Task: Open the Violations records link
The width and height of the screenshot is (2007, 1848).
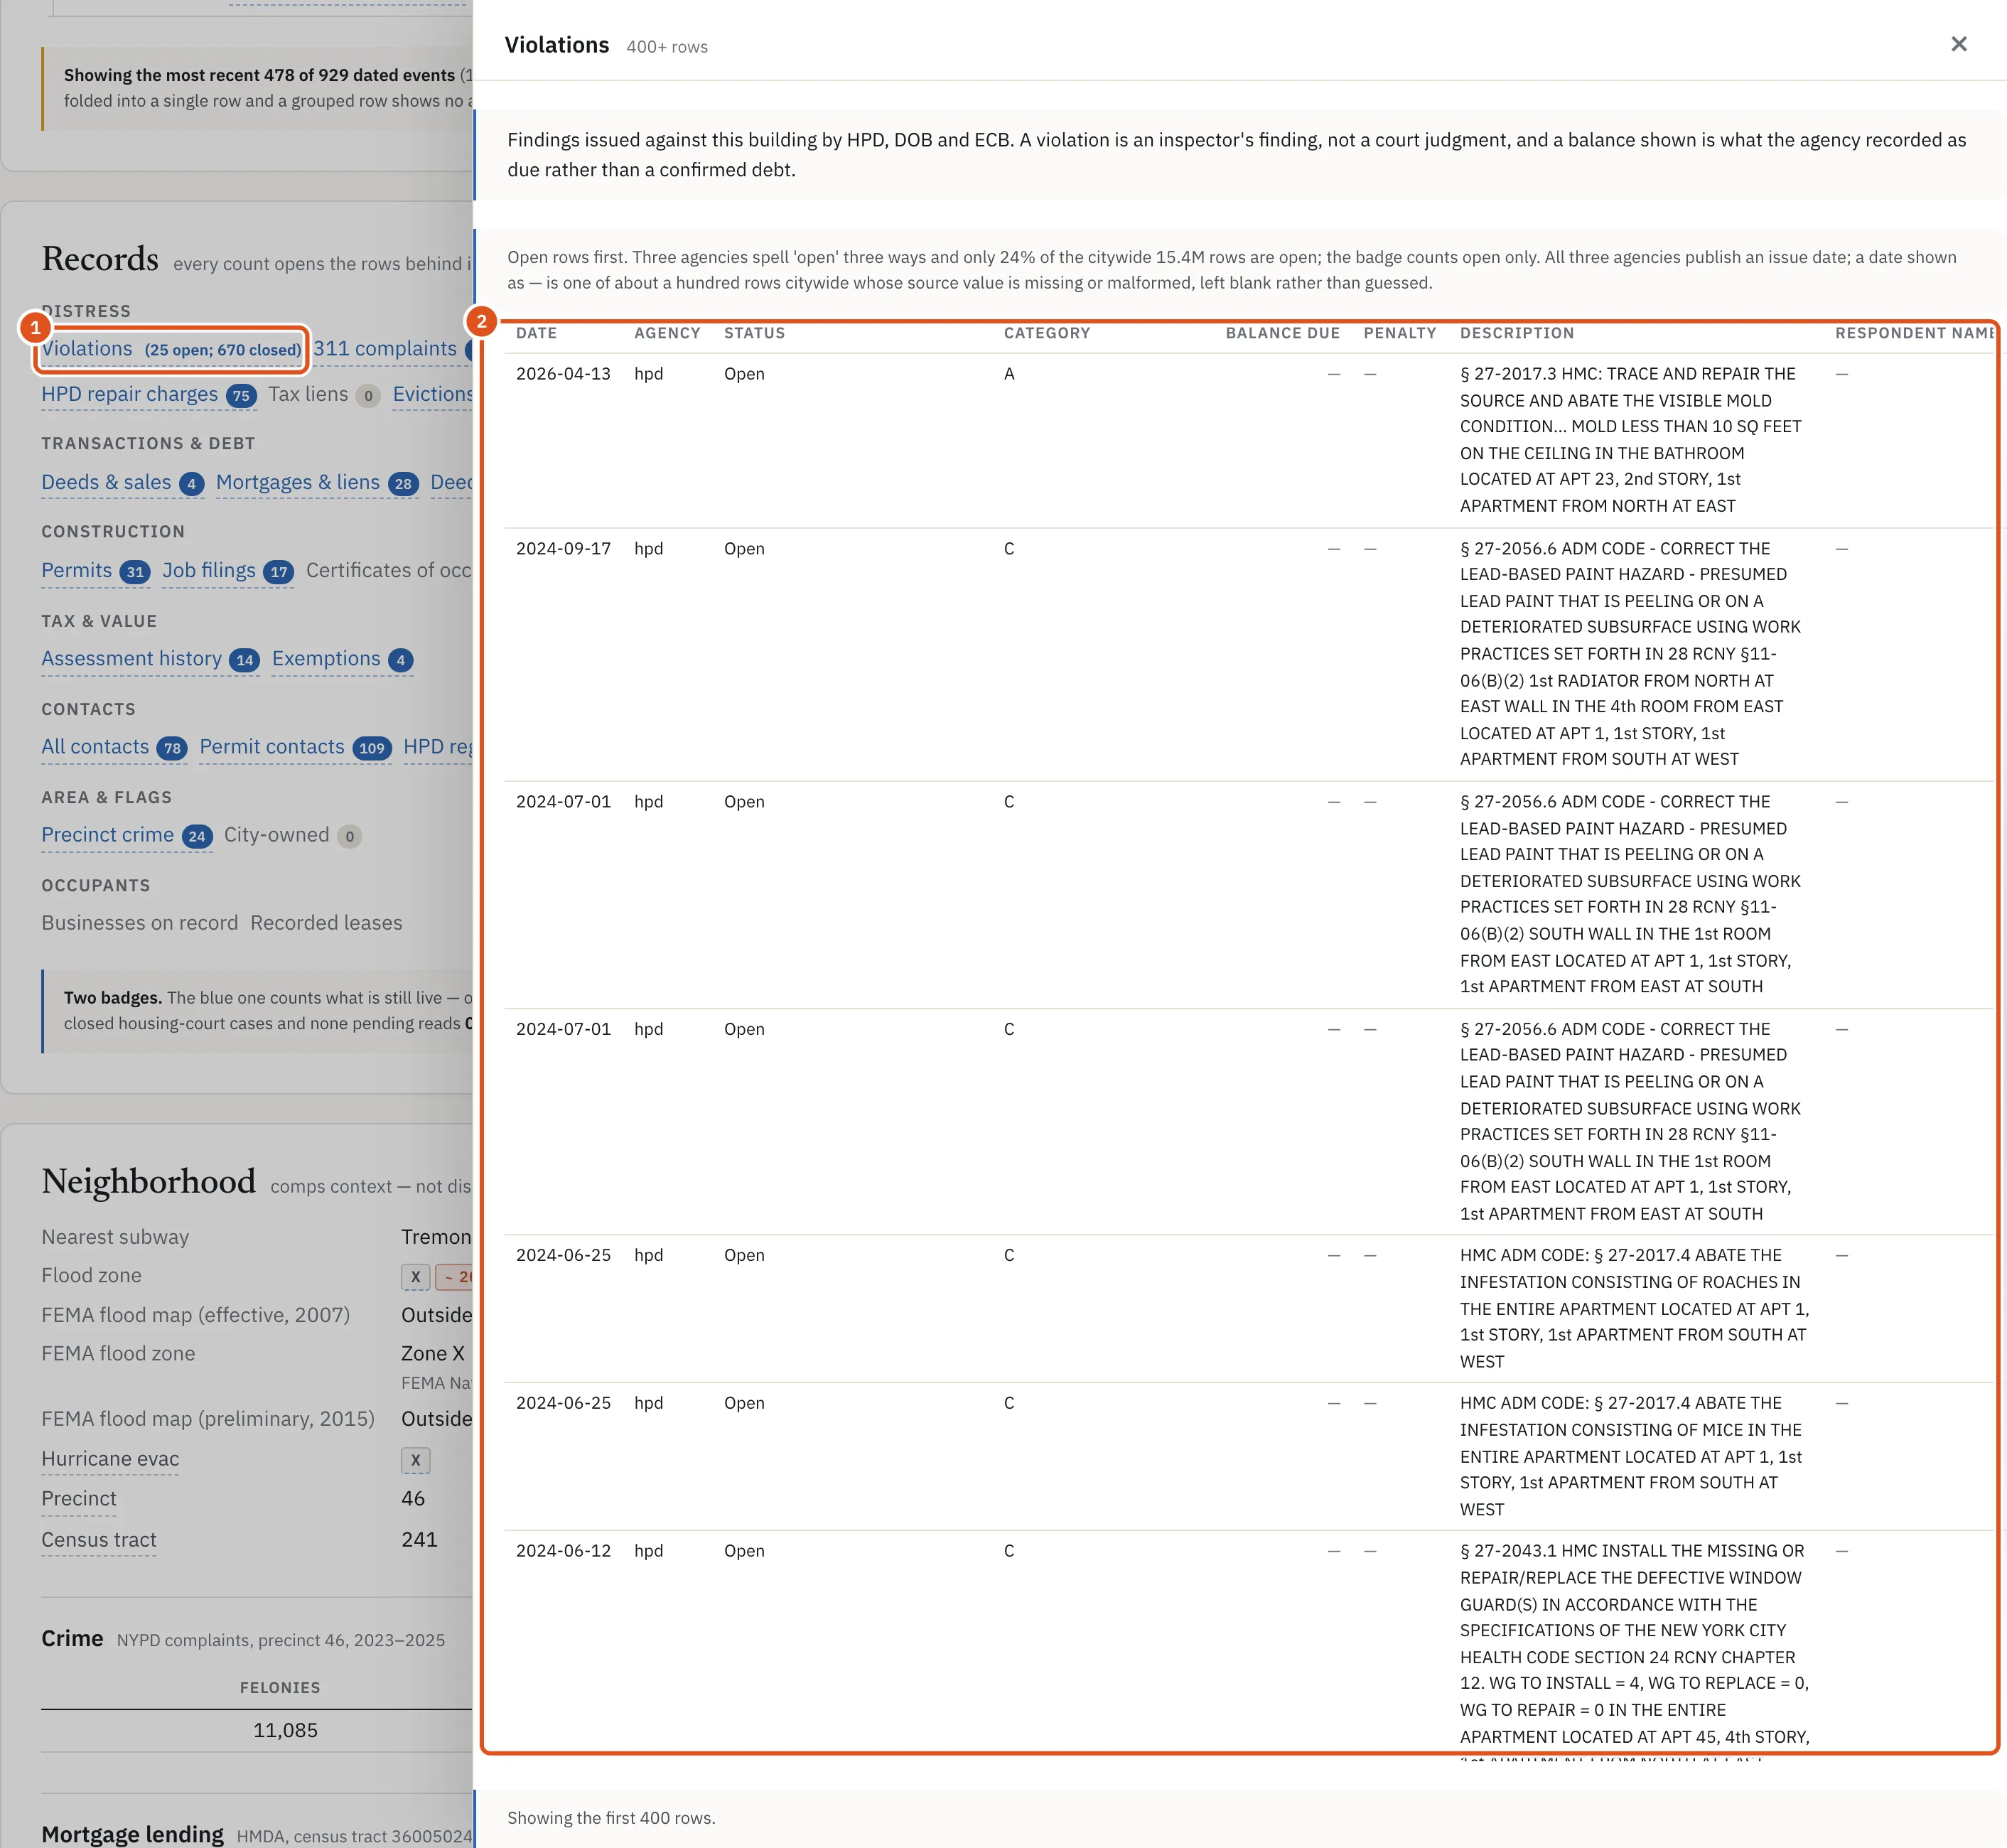Action: tap(171, 349)
